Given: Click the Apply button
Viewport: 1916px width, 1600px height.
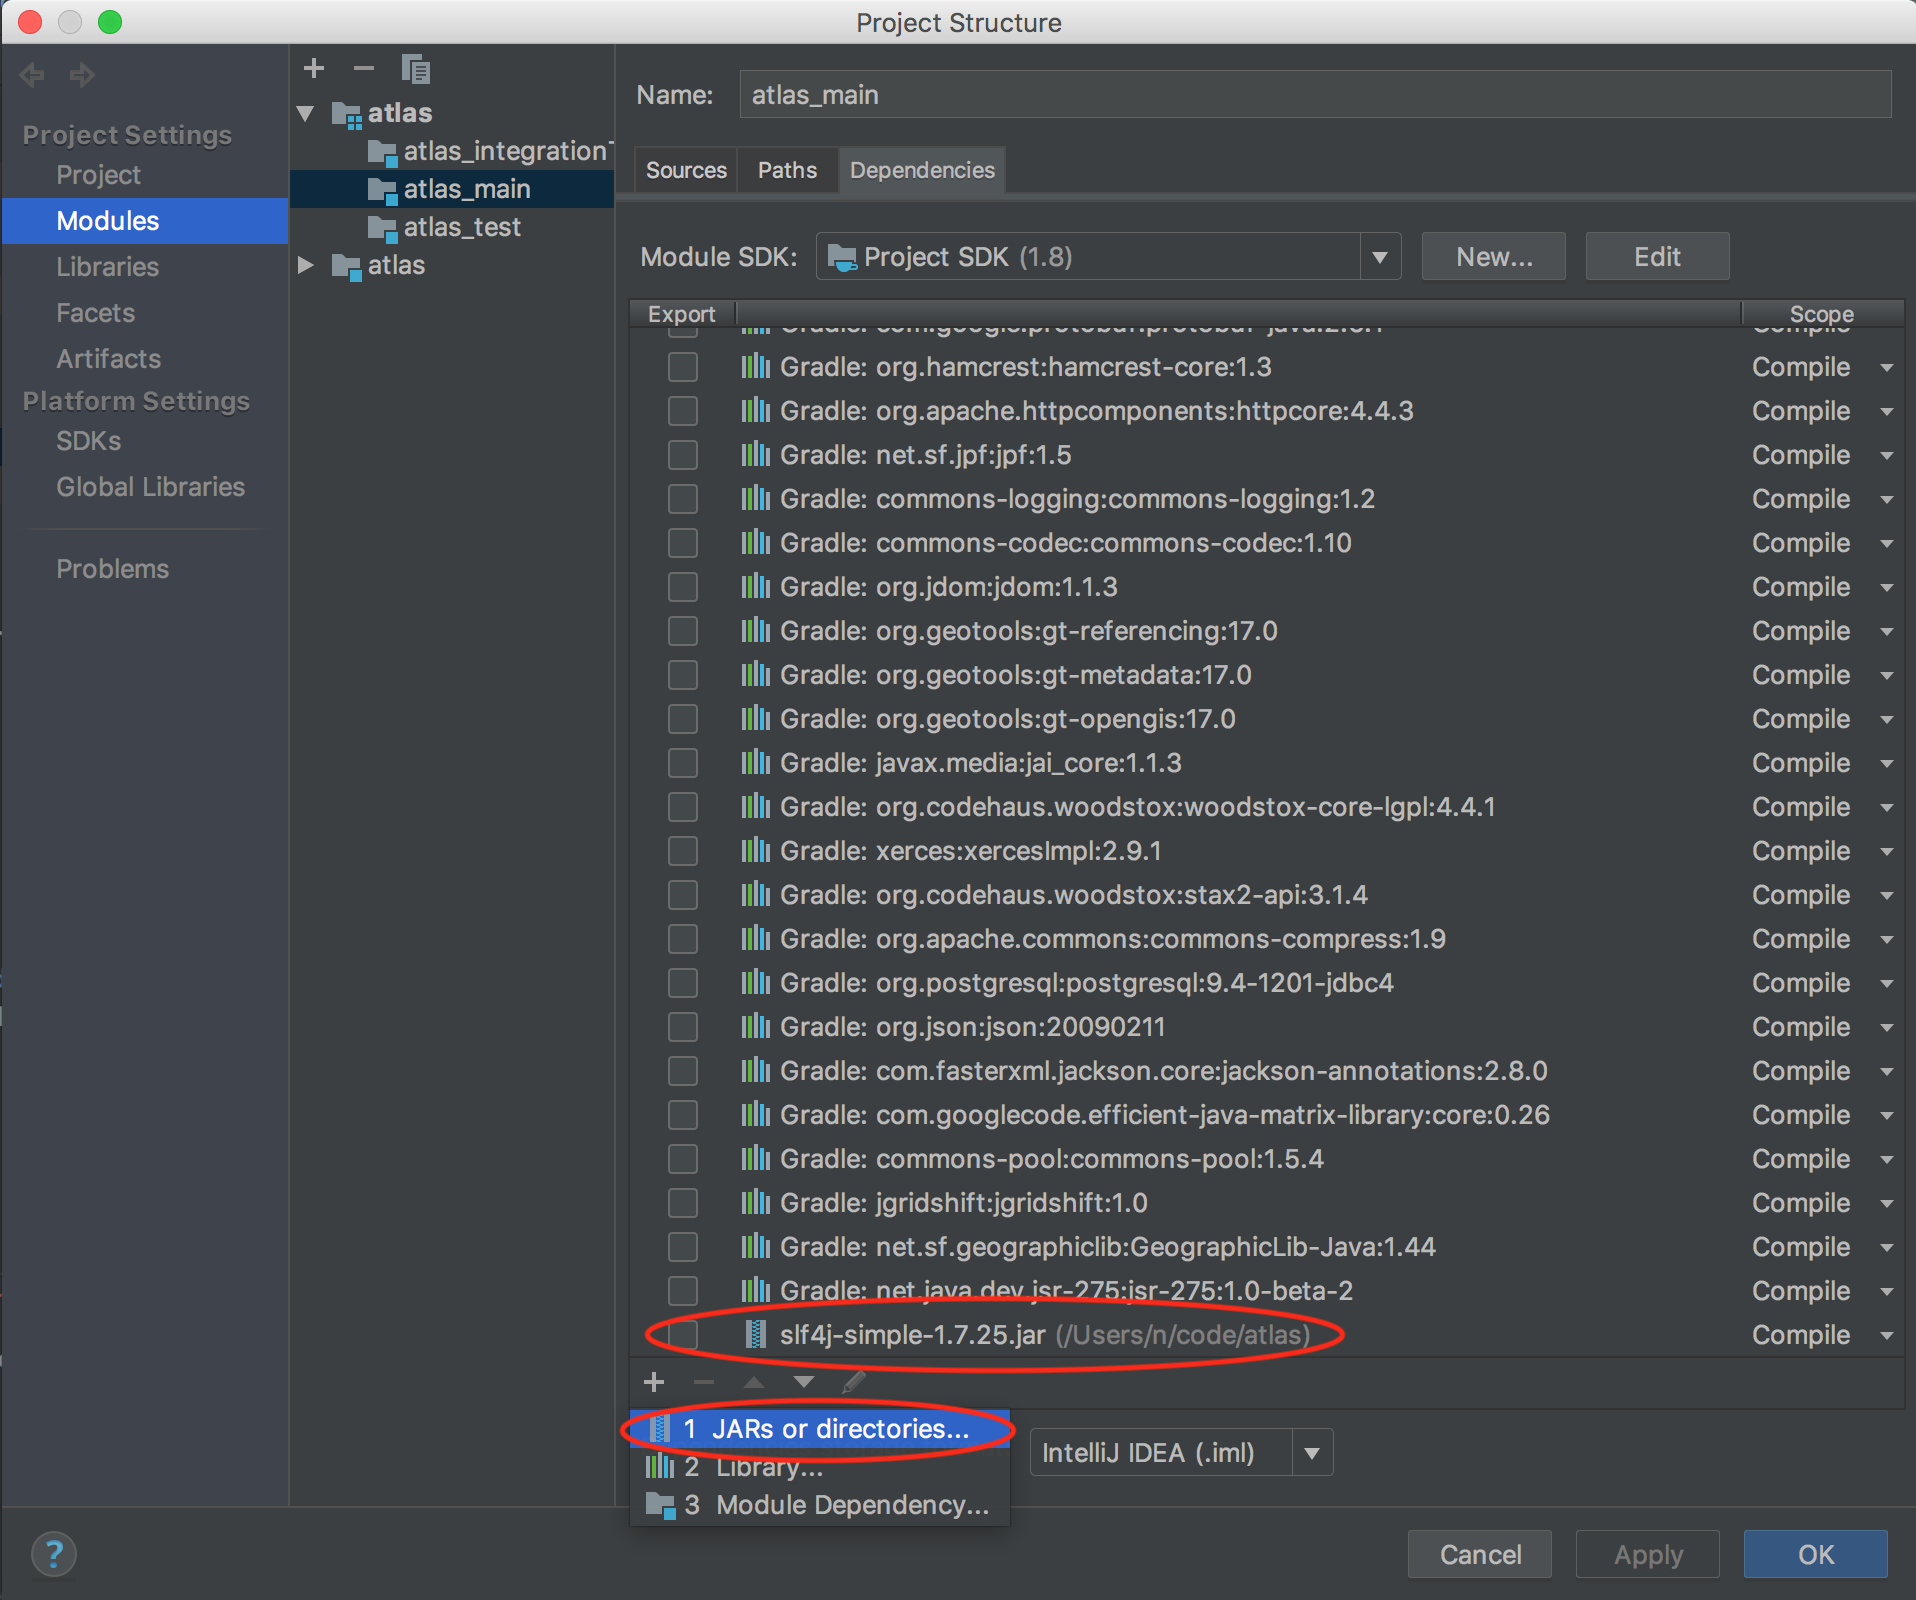Looking at the screenshot, I should pos(1648,1554).
